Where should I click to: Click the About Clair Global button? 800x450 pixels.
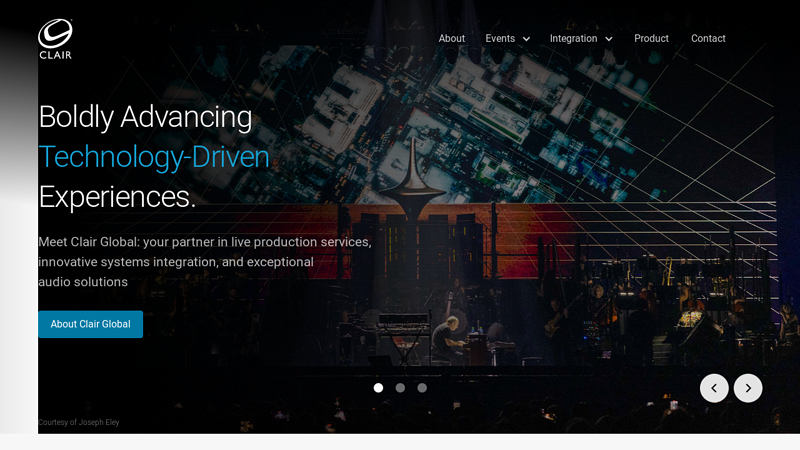tap(90, 324)
